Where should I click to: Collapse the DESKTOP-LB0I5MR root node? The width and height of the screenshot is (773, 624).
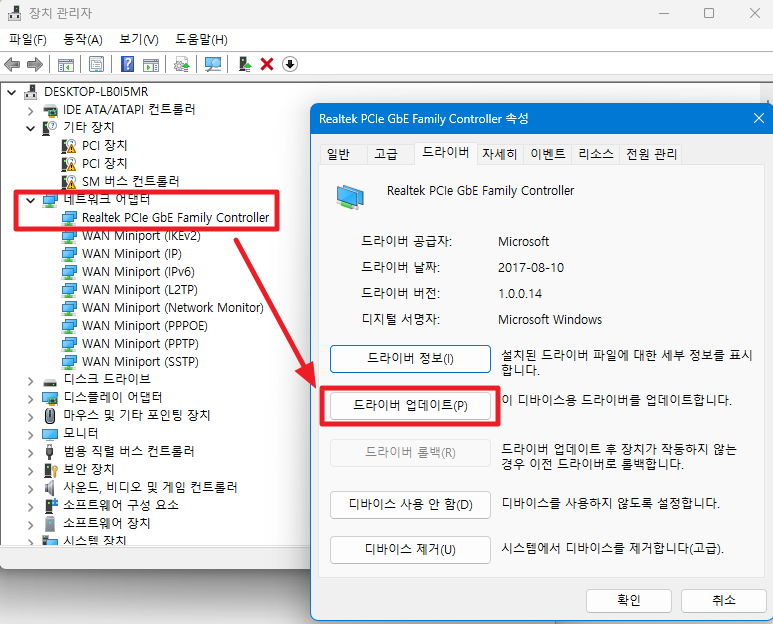coord(12,92)
